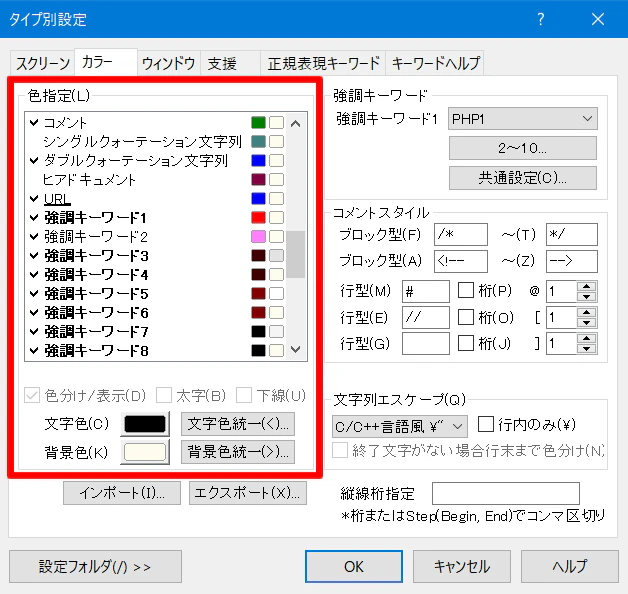628x594 pixels.
Task: Click the teal swatch for シングルクォーテーション文字列
Action: pyautogui.click(x=258, y=141)
